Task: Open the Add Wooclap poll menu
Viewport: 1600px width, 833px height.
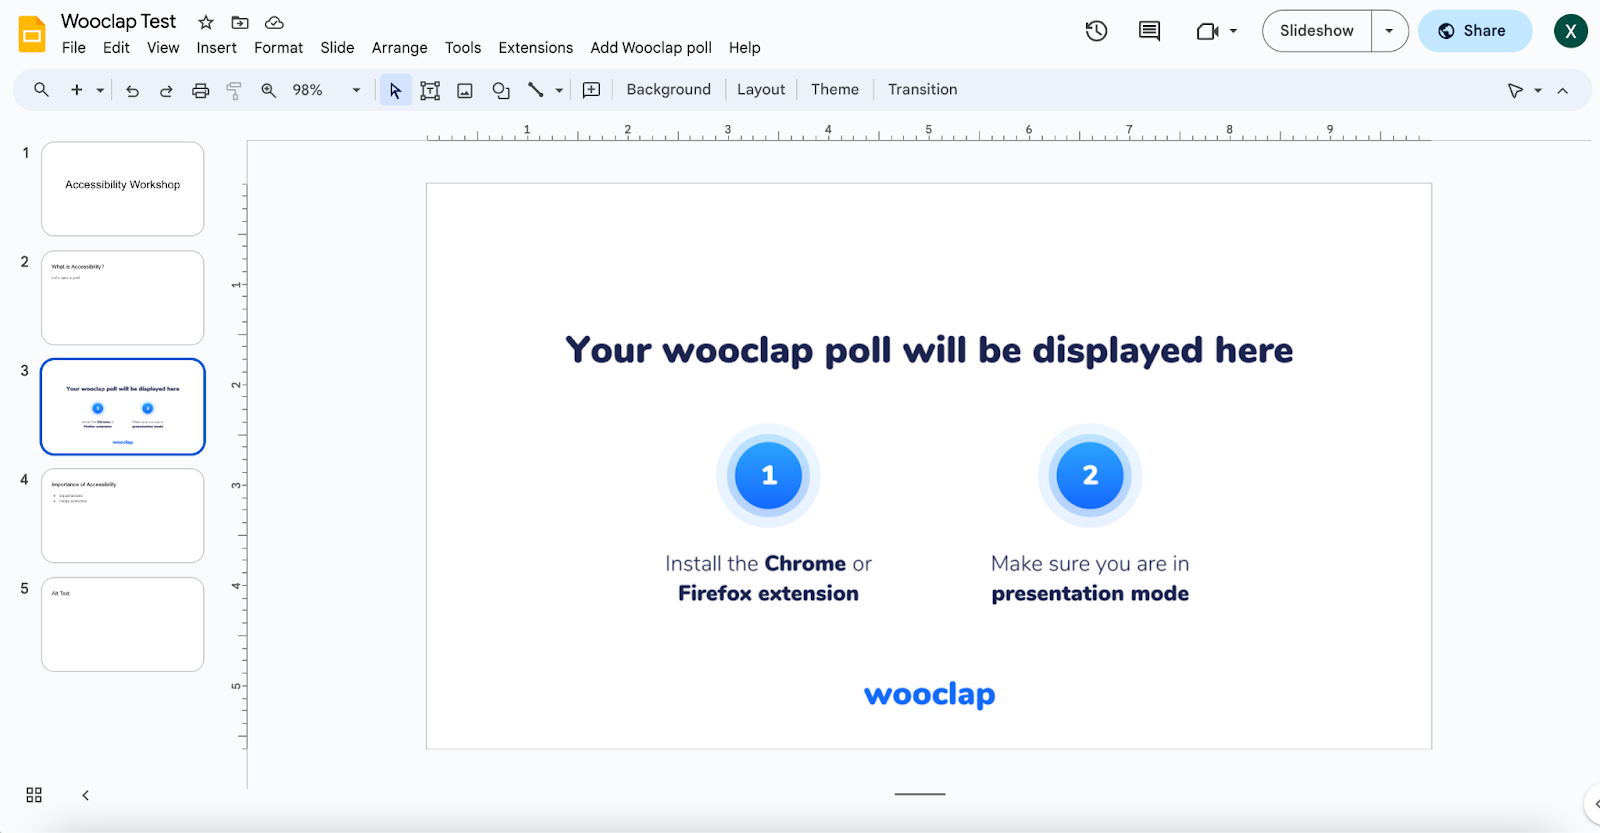Action: click(651, 48)
